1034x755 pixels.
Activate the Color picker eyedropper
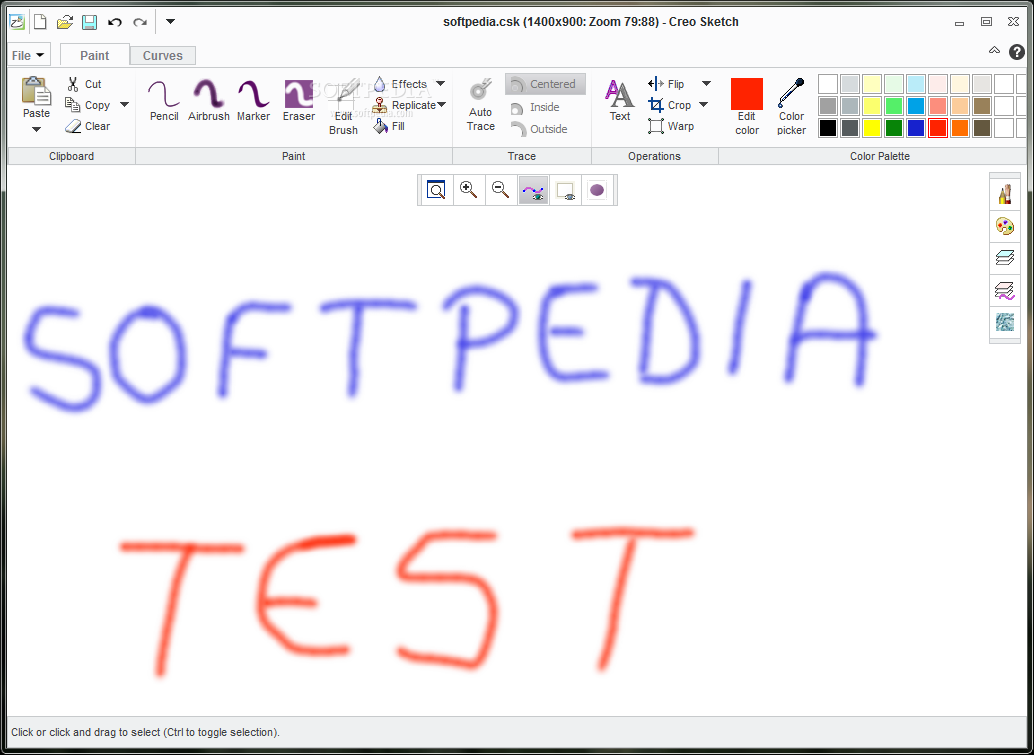791,107
